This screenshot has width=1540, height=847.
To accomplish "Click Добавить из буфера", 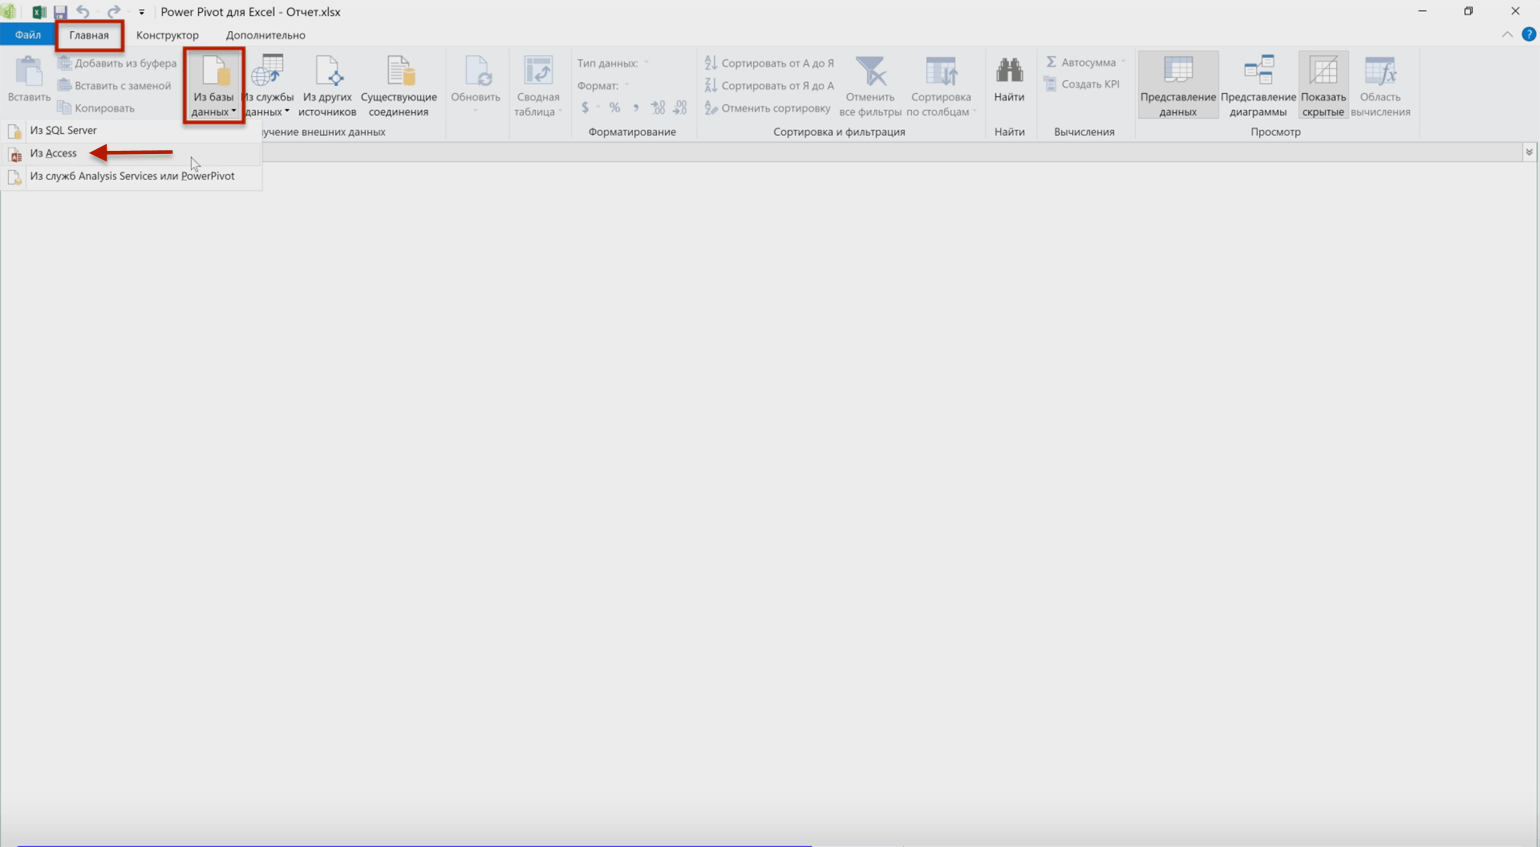I will click(117, 63).
